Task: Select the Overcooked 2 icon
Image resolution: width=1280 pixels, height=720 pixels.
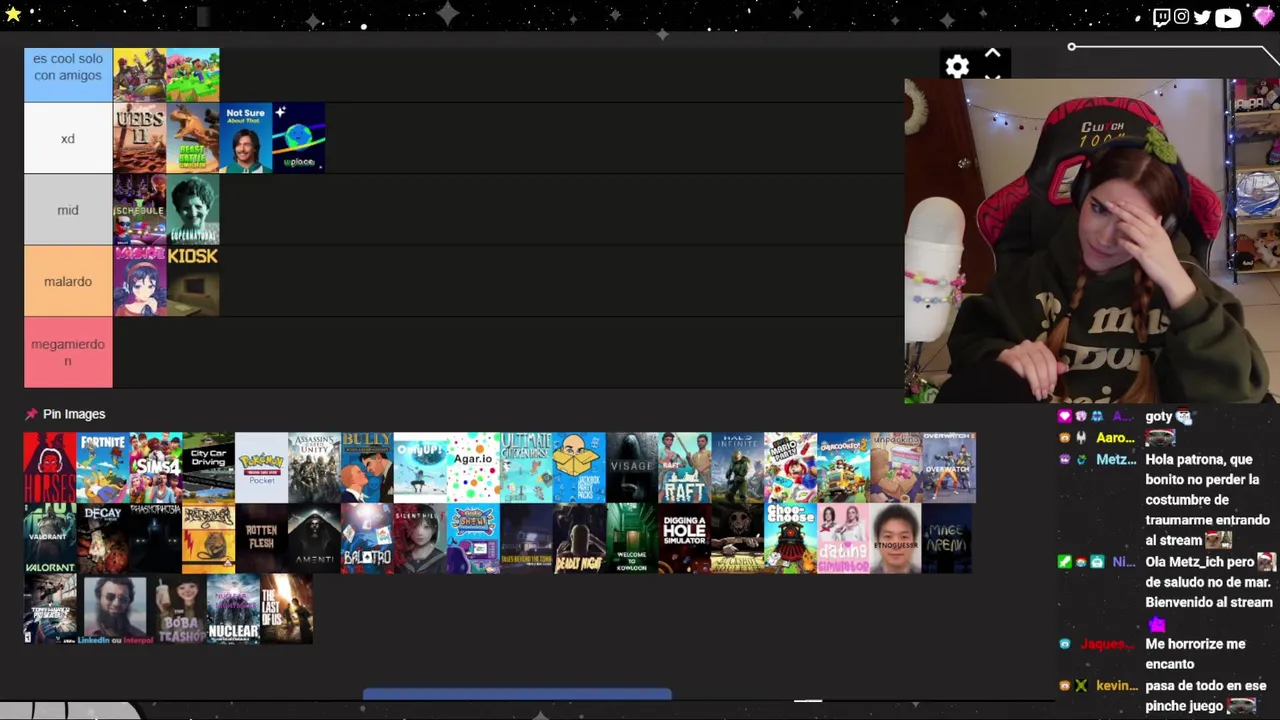Action: 844,467
